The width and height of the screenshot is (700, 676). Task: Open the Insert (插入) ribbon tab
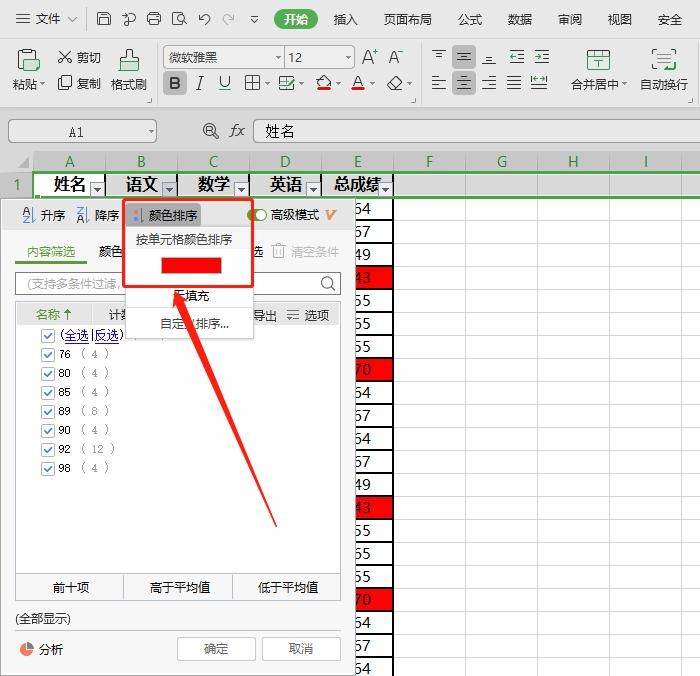345,19
